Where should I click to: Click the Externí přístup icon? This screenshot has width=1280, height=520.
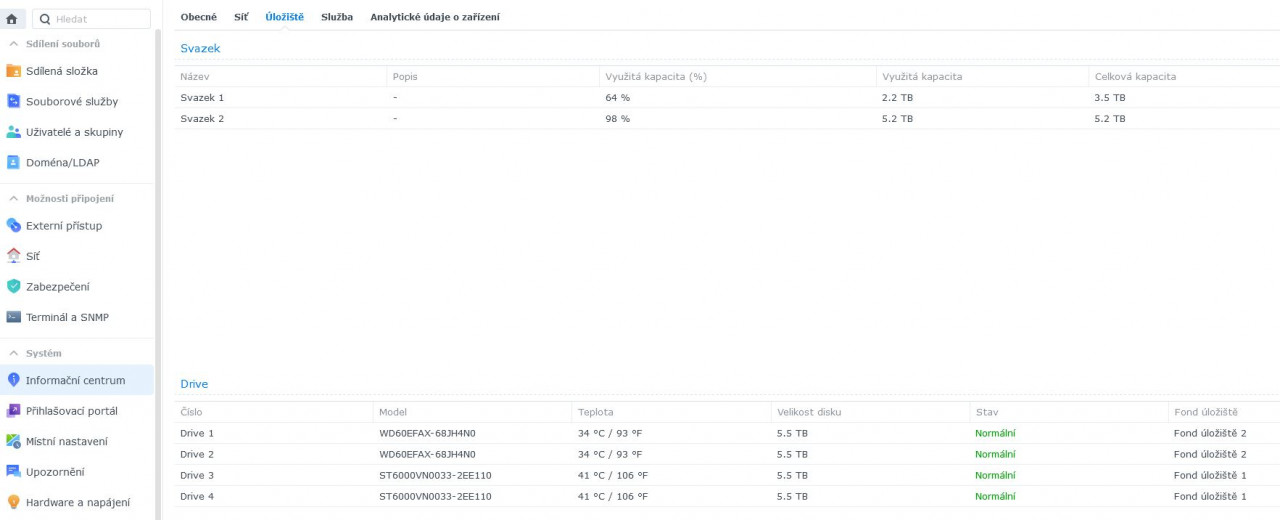tap(14, 226)
